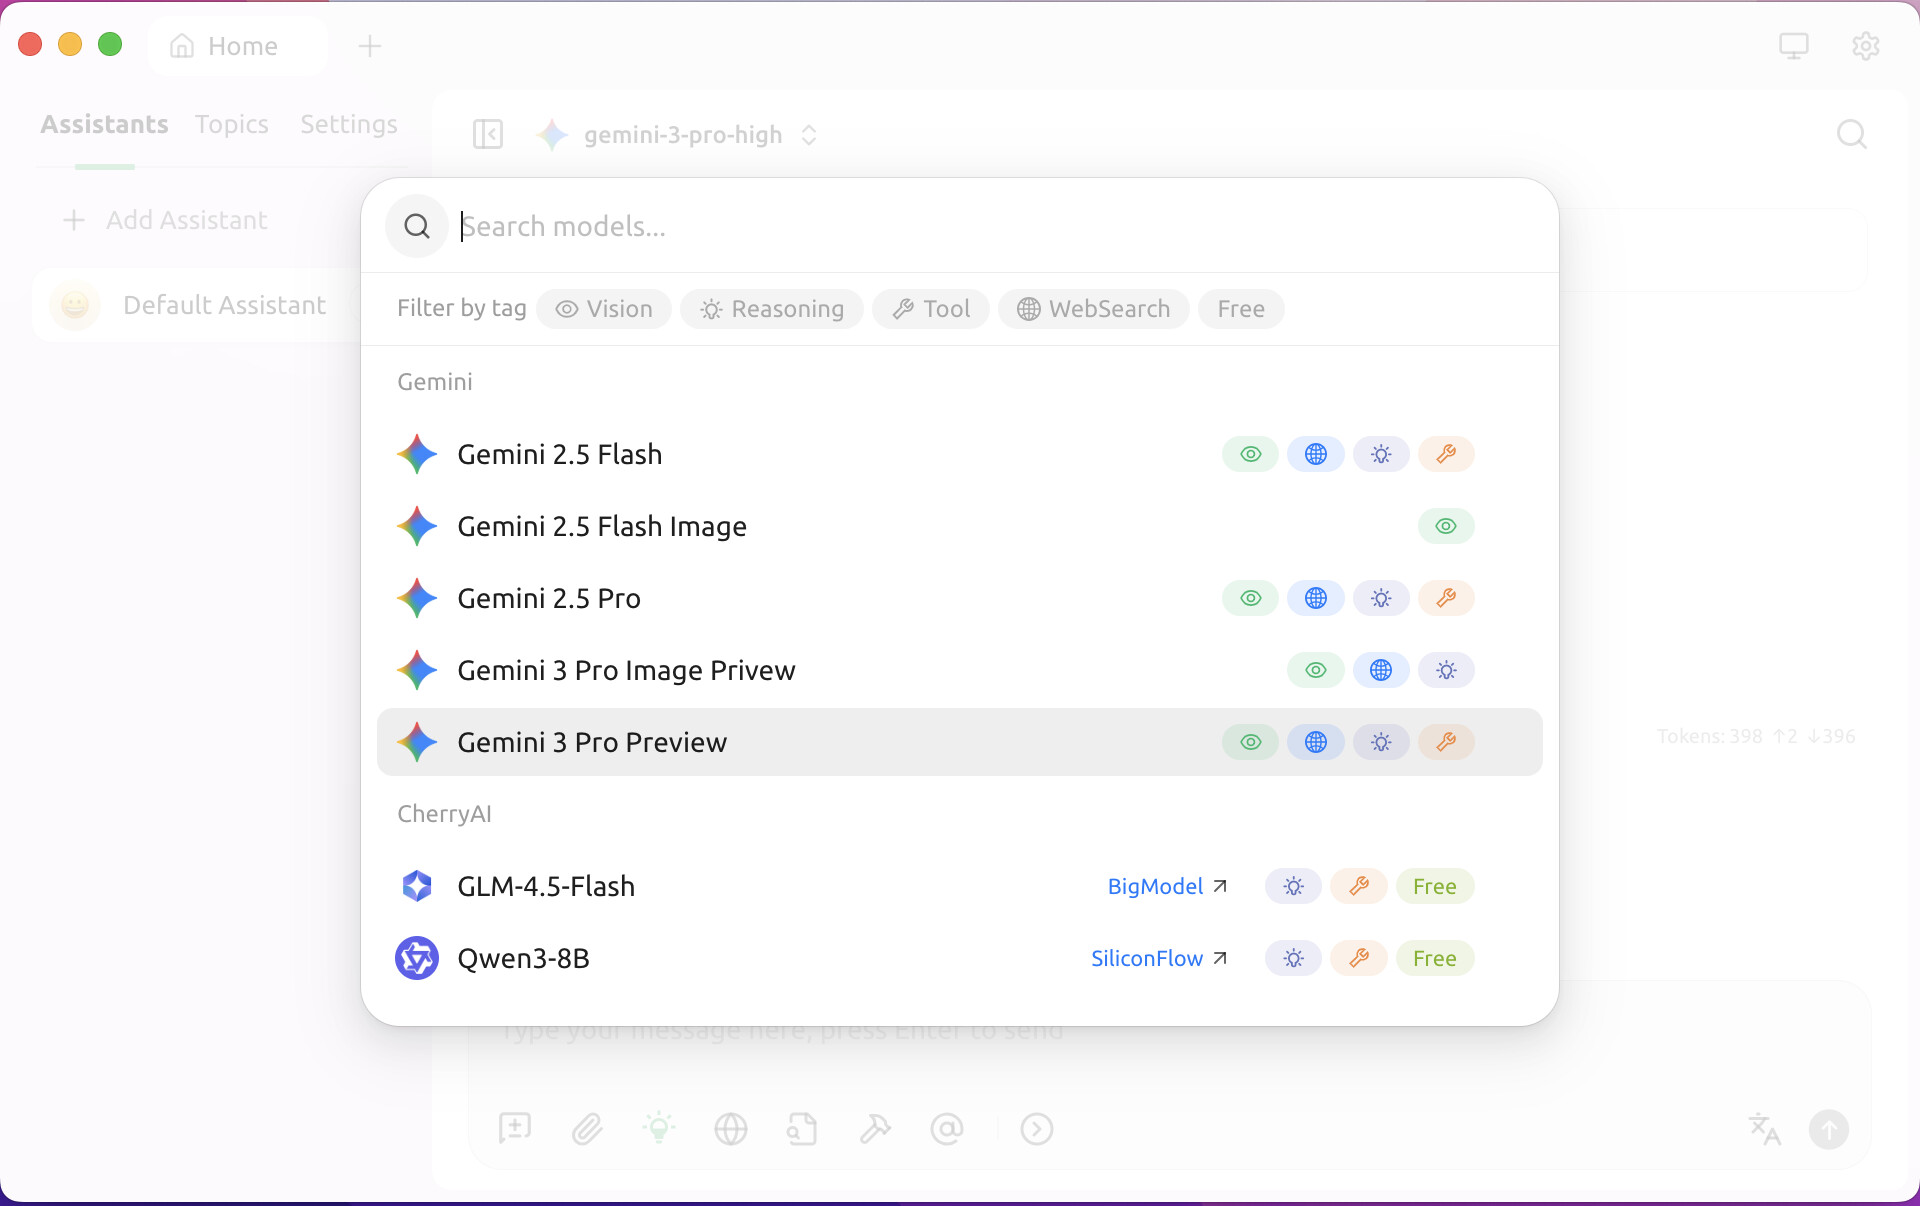Toggle the Vision tag filter
1920x1206 pixels.
pos(604,309)
